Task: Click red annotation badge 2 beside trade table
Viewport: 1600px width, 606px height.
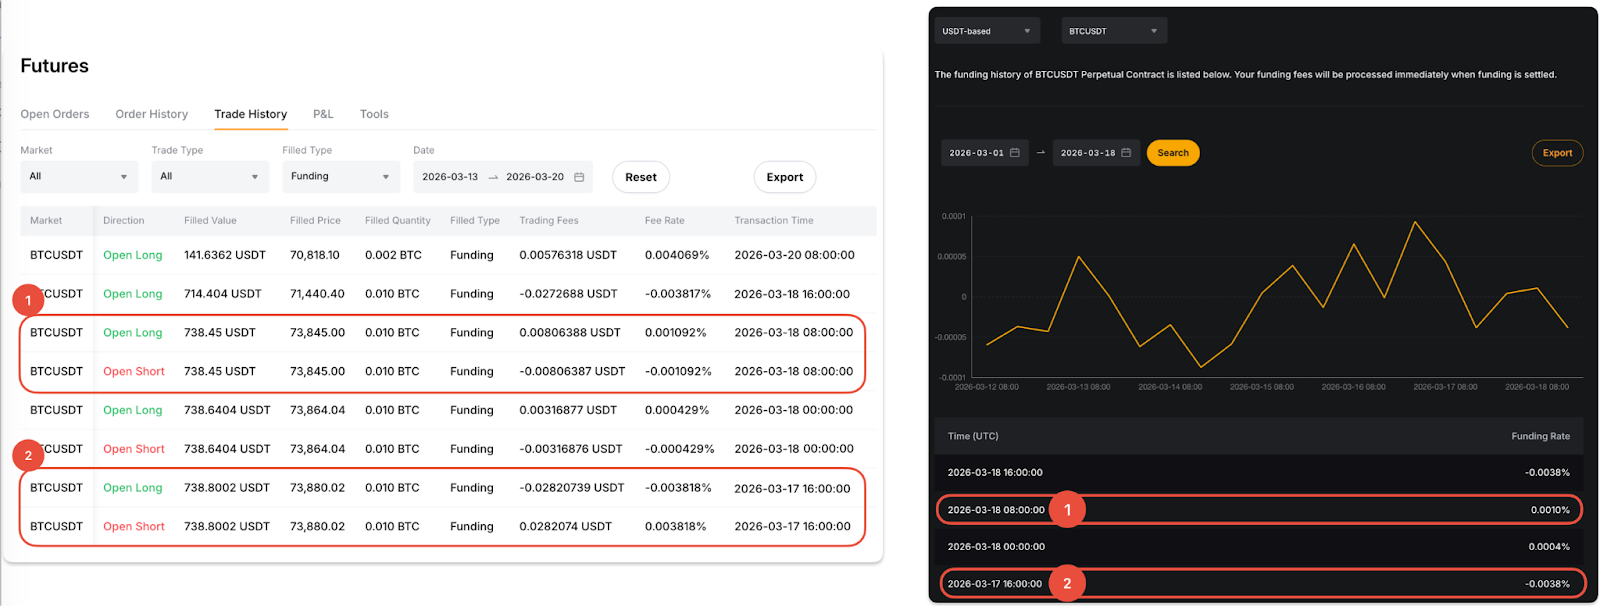Action: [28, 456]
